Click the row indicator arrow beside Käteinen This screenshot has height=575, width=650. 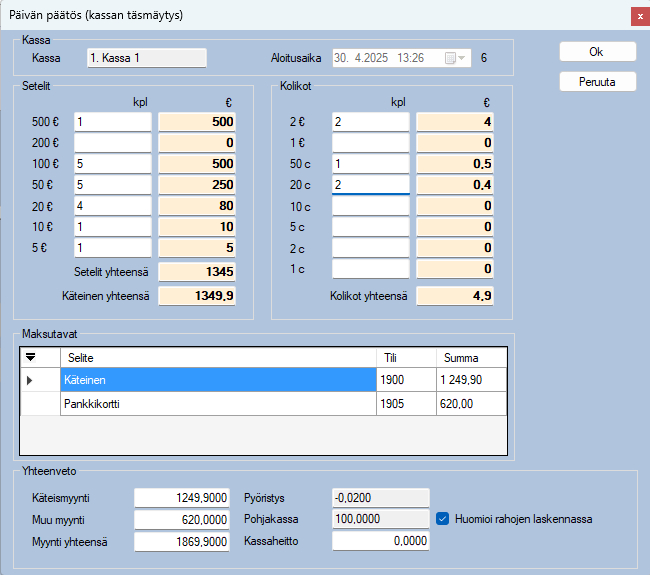[29, 380]
